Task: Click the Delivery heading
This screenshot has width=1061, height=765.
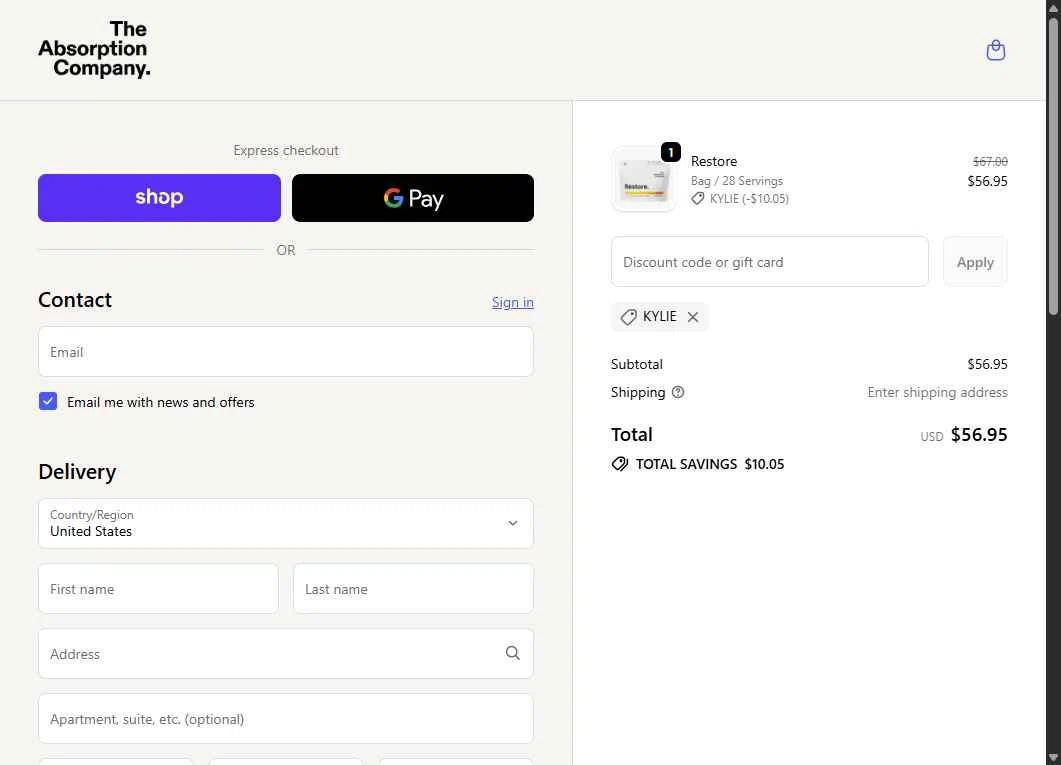Action: pyautogui.click(x=77, y=471)
